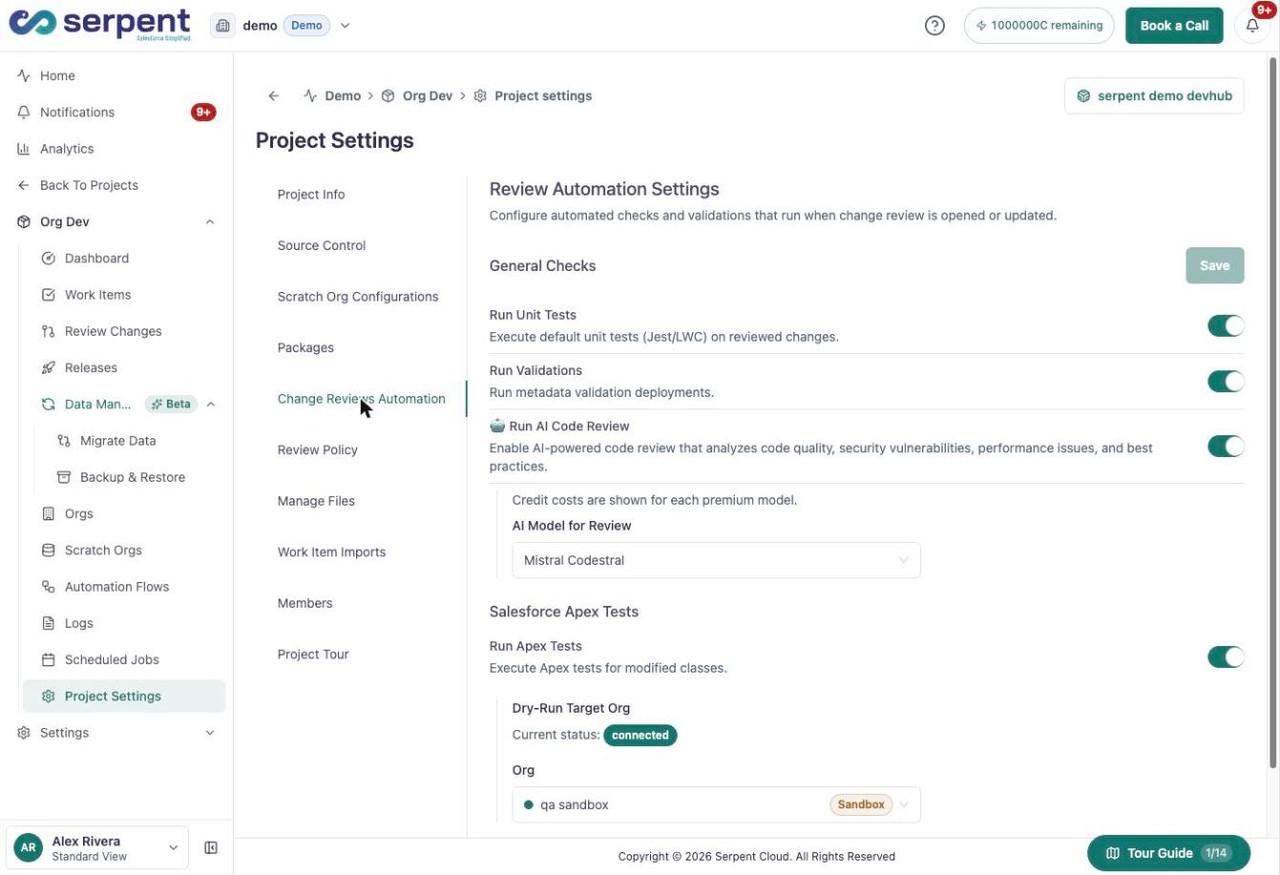The image size is (1280, 875).
Task: Collapse sidebar with panel toggle icon
Action: (x=211, y=848)
